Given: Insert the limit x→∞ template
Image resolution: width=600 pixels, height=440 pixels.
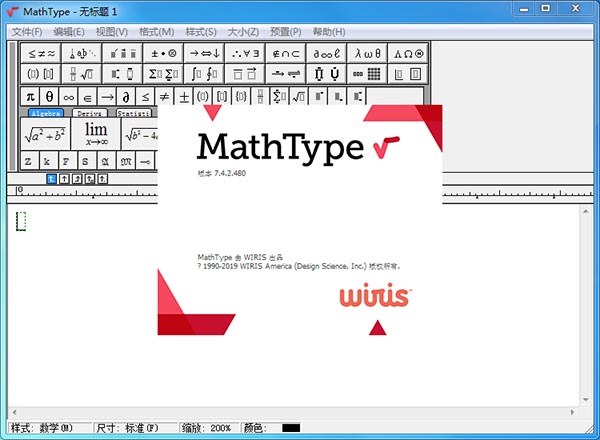Looking at the screenshot, I should click(96, 133).
